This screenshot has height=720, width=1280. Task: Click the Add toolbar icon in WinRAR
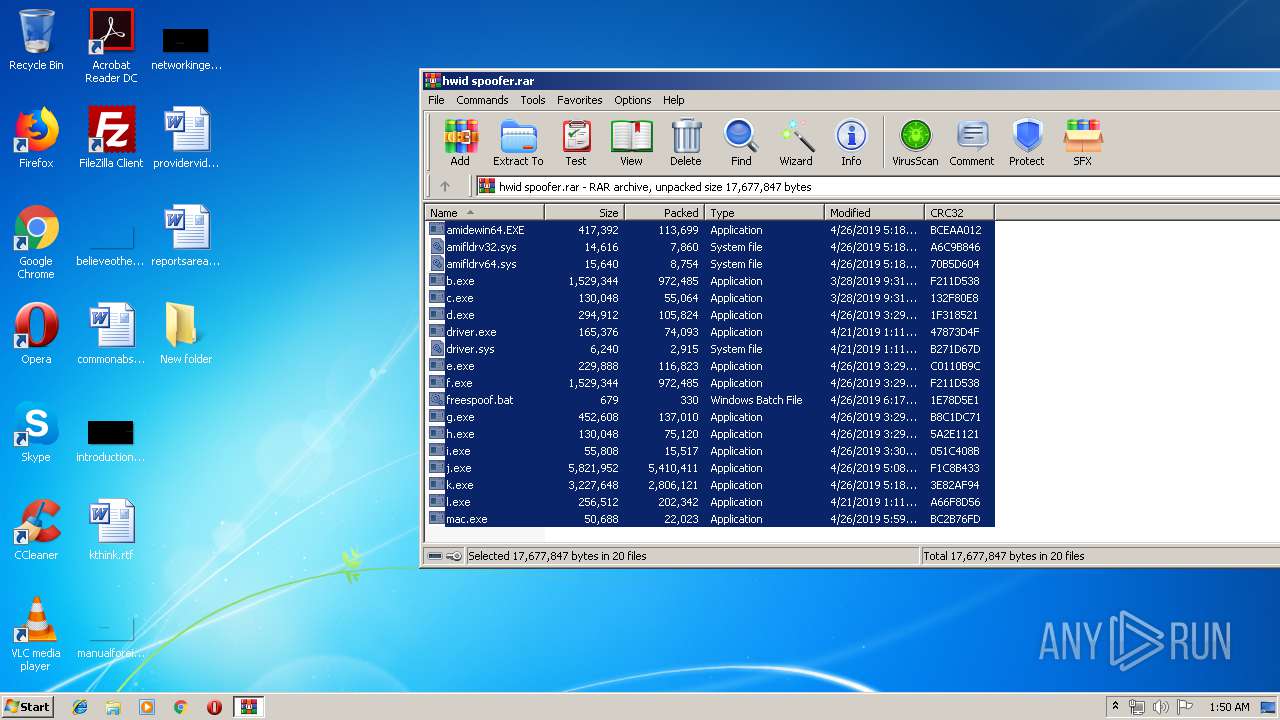(x=460, y=142)
